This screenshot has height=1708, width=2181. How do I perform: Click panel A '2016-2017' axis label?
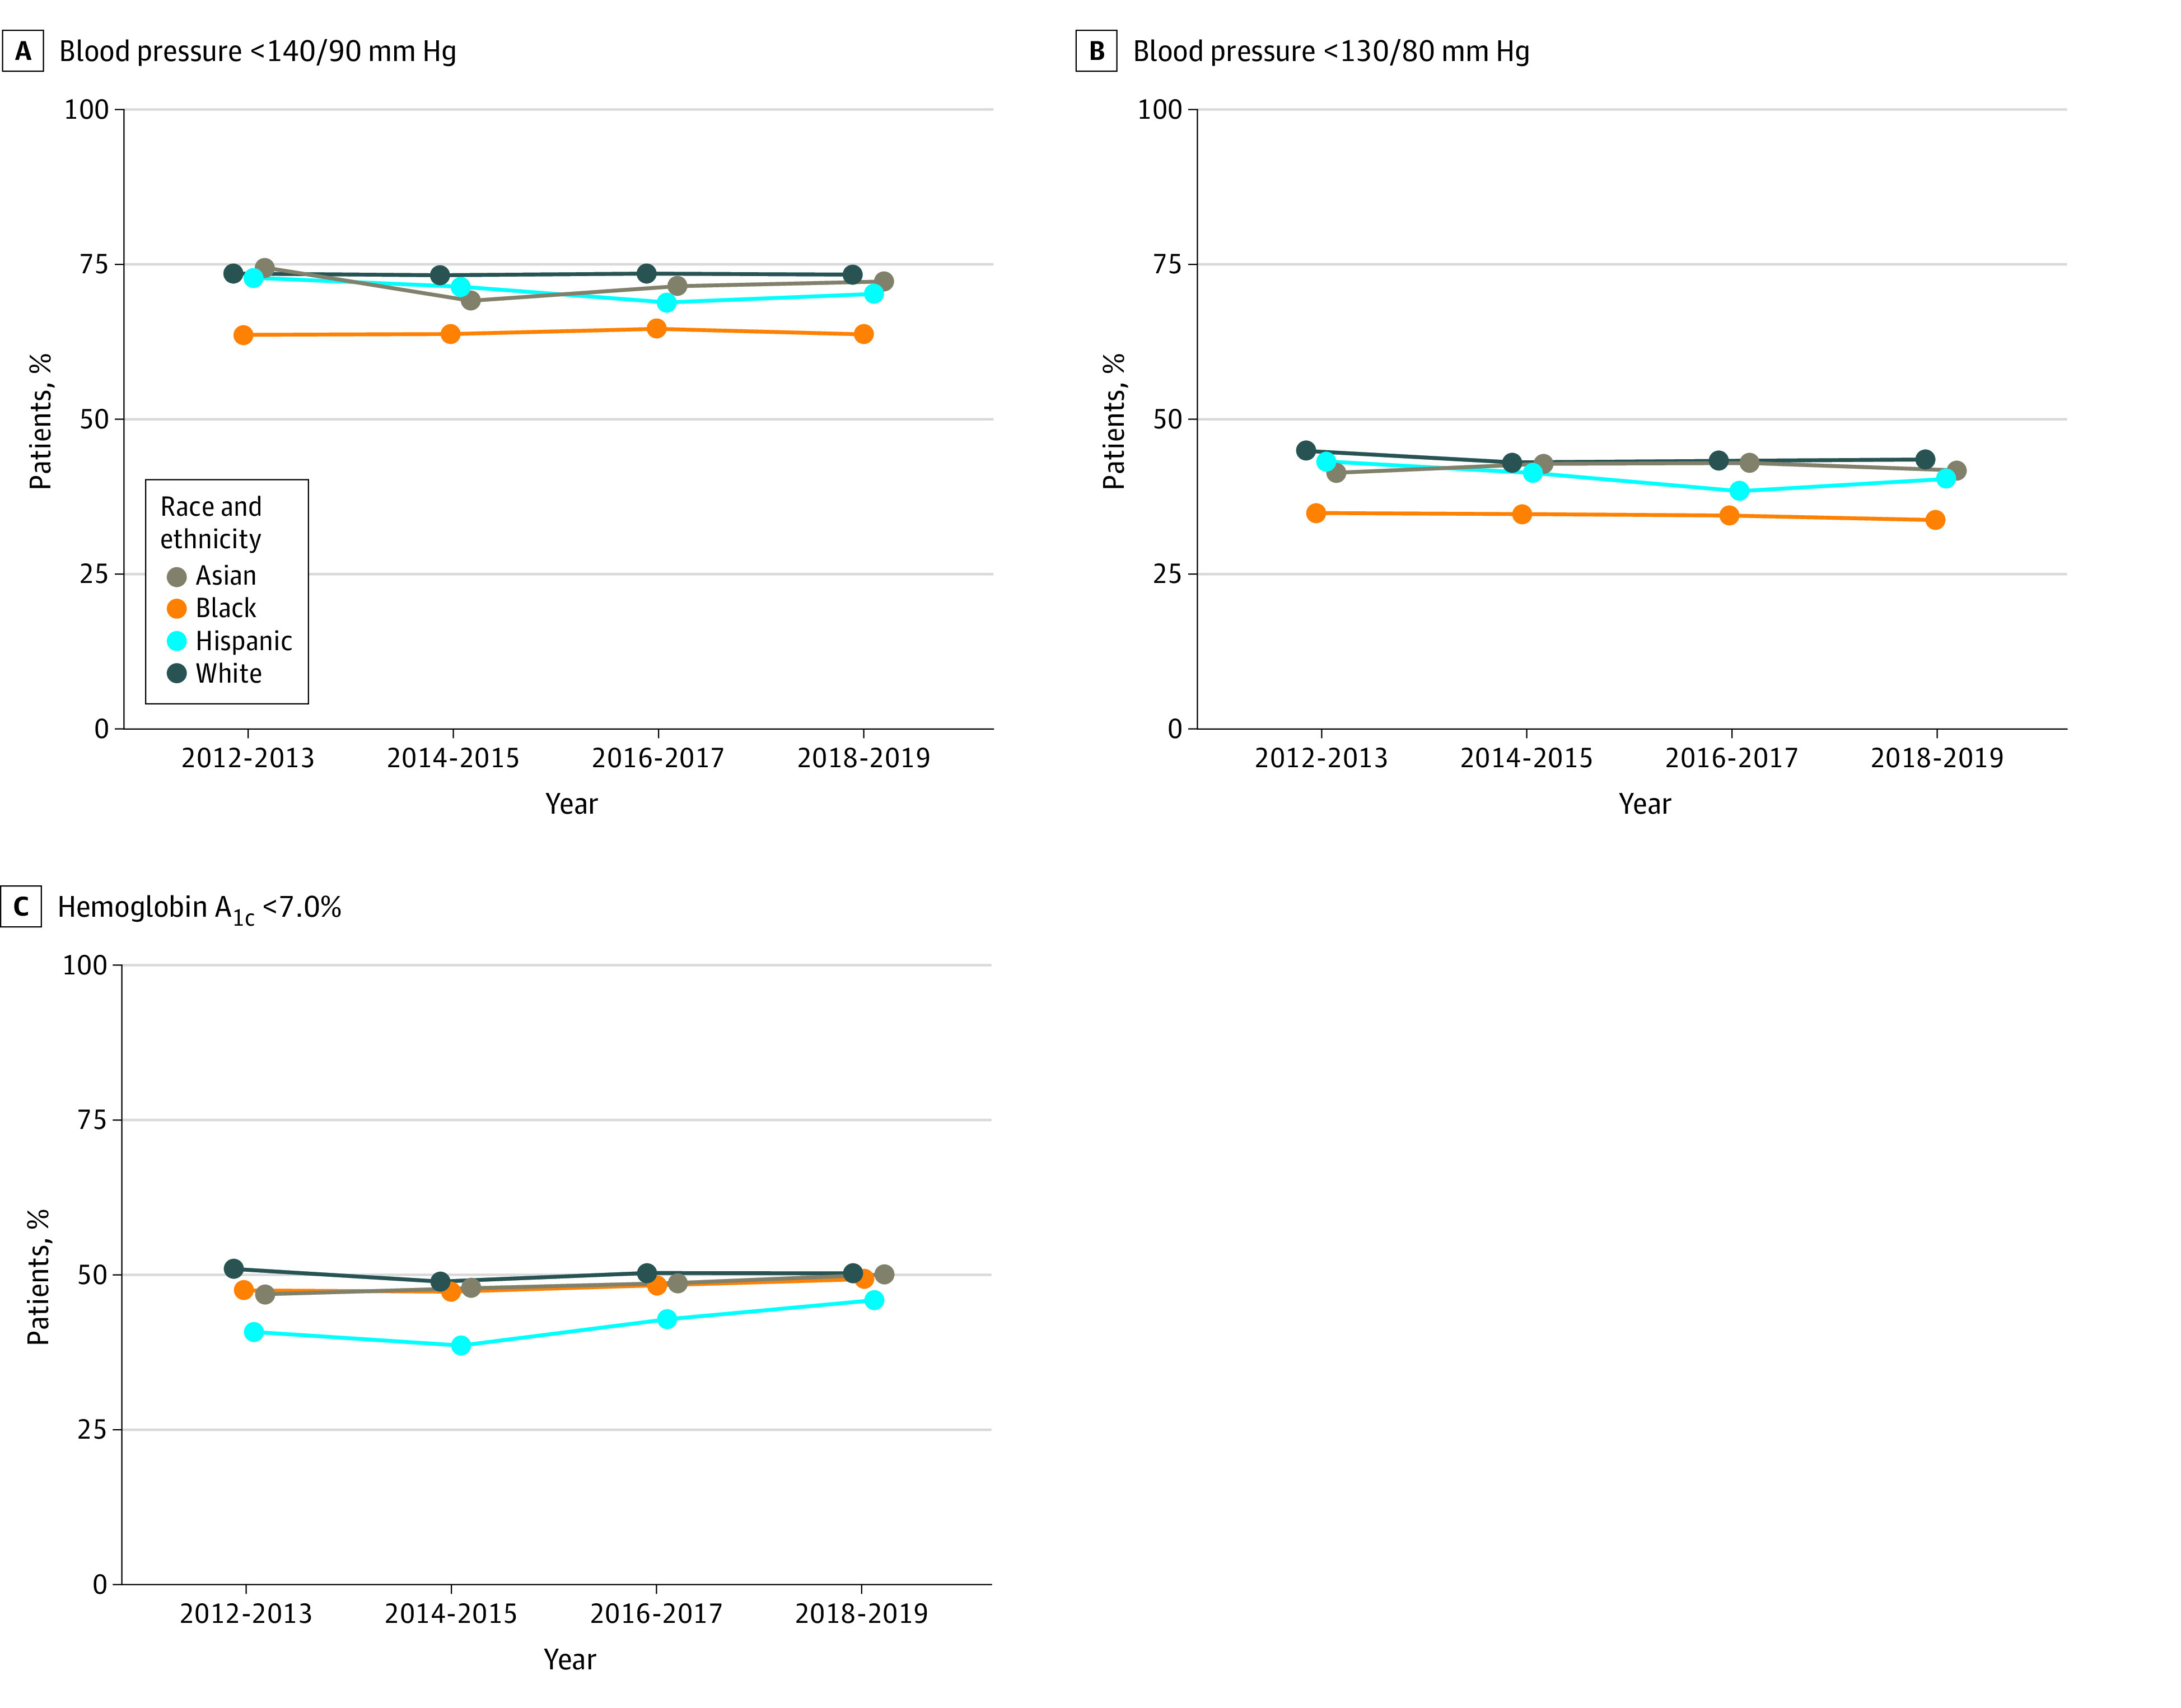[658, 758]
